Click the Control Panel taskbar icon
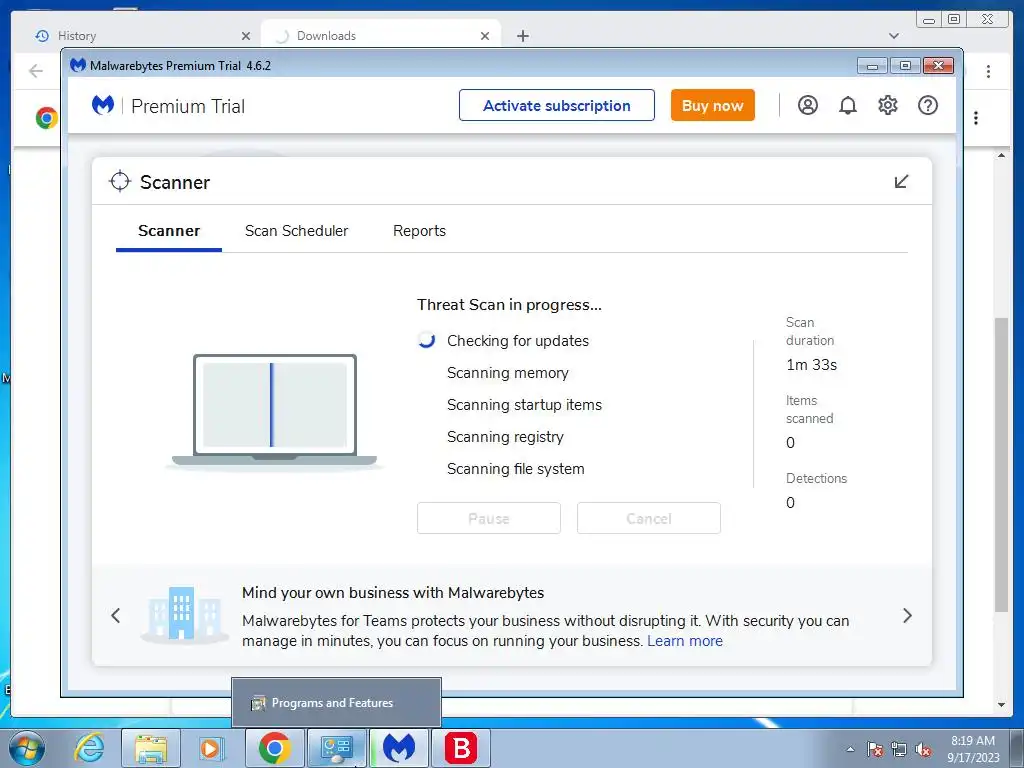1024x768 pixels. [x=336, y=748]
